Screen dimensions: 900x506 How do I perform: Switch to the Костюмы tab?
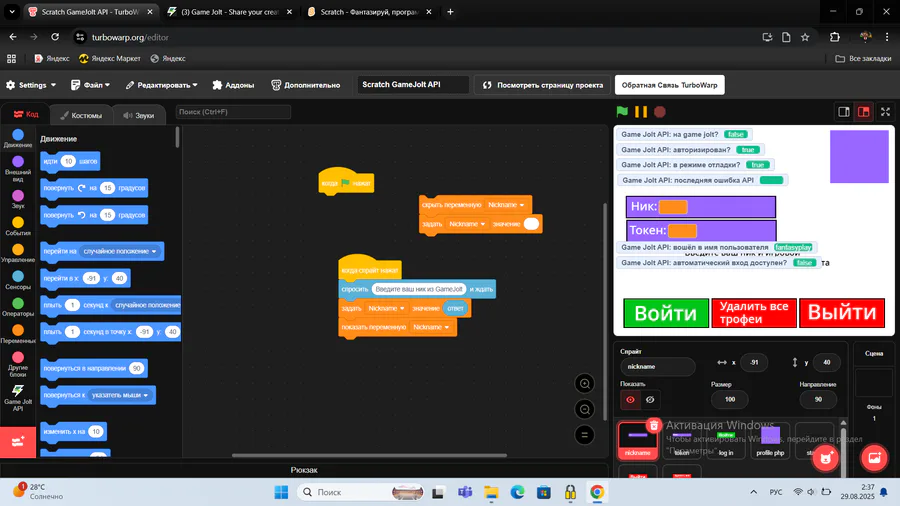[x=82, y=115]
